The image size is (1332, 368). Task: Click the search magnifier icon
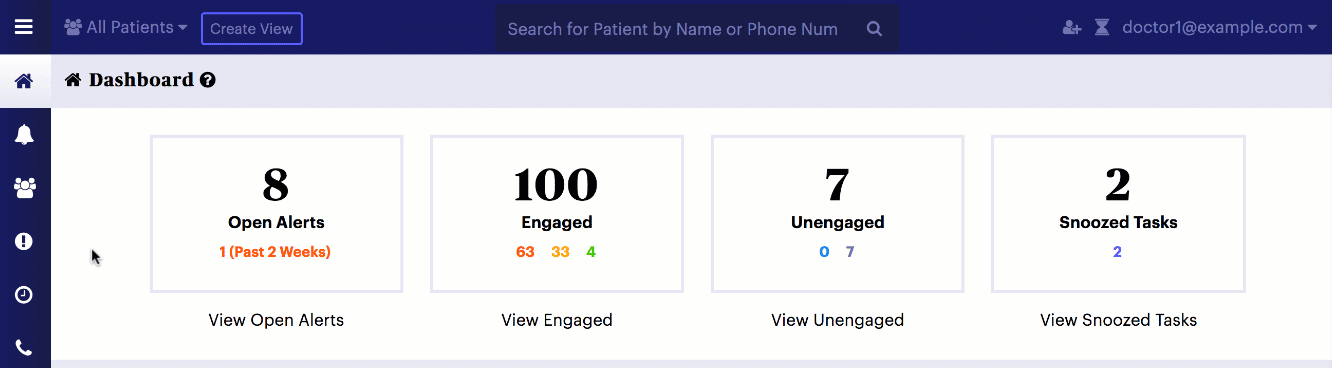click(x=874, y=29)
